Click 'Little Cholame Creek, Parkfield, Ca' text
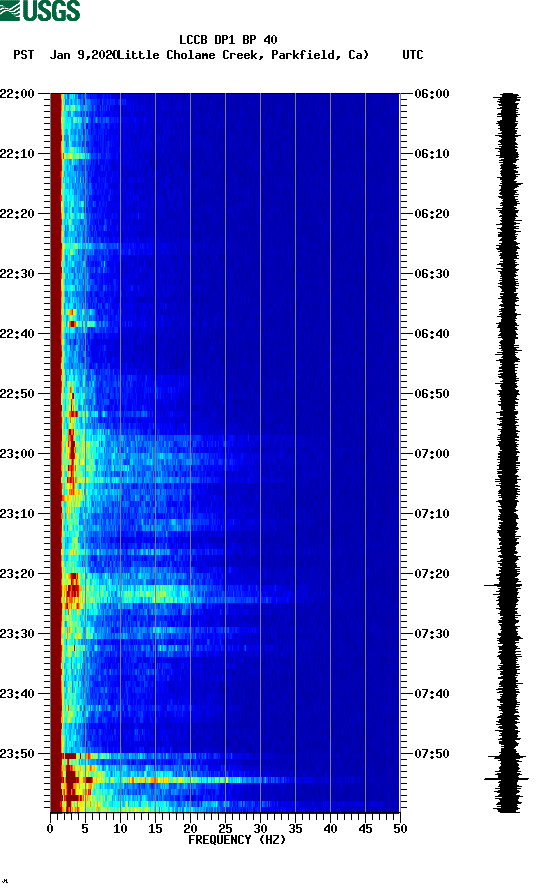 243,55
